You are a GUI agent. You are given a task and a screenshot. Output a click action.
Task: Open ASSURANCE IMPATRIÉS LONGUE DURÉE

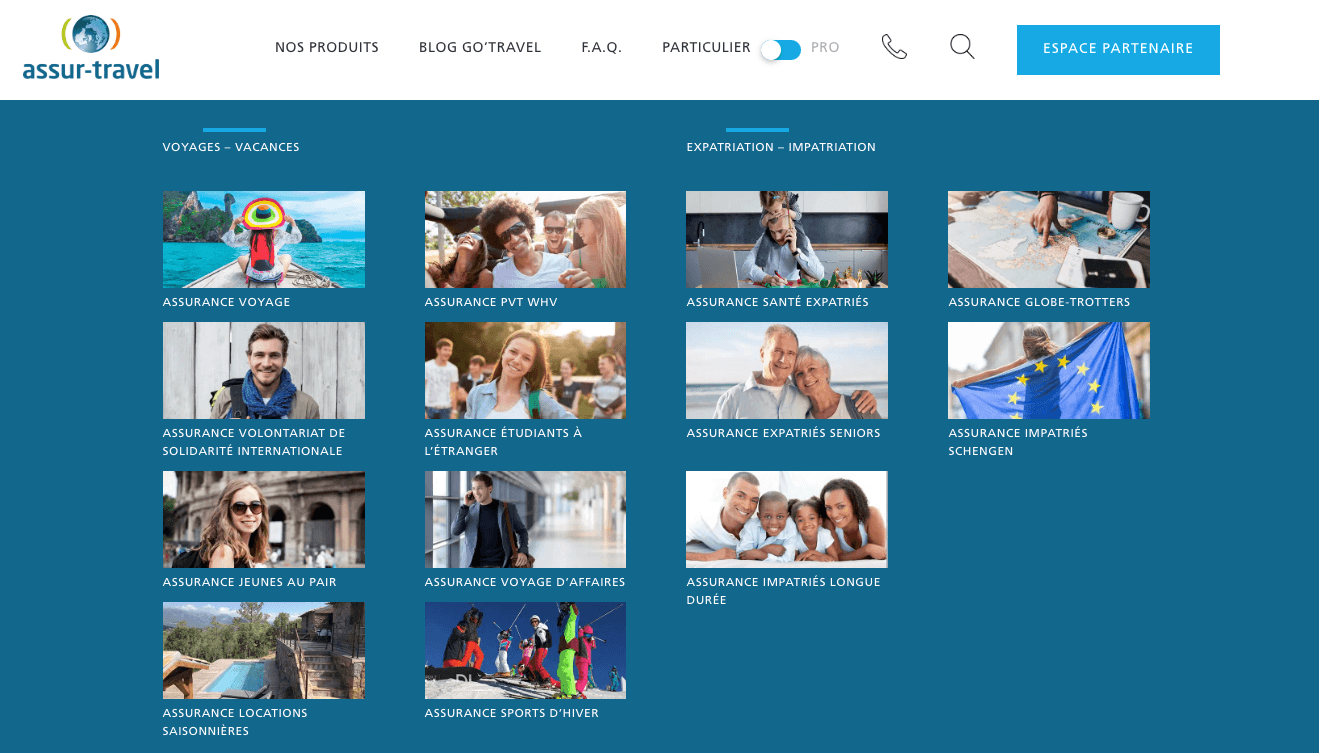point(783,590)
